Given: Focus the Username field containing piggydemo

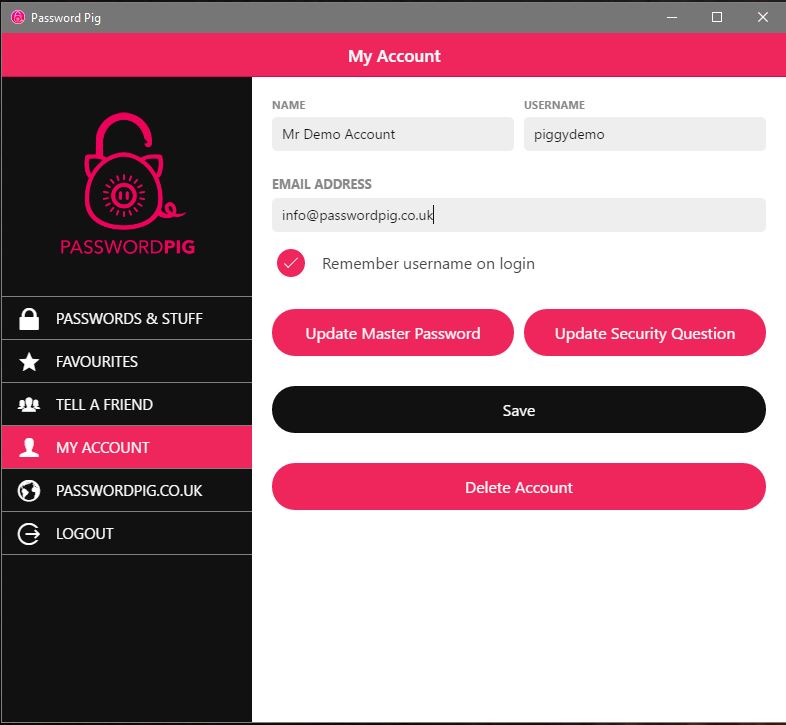Looking at the screenshot, I should pyautogui.click(x=645, y=134).
